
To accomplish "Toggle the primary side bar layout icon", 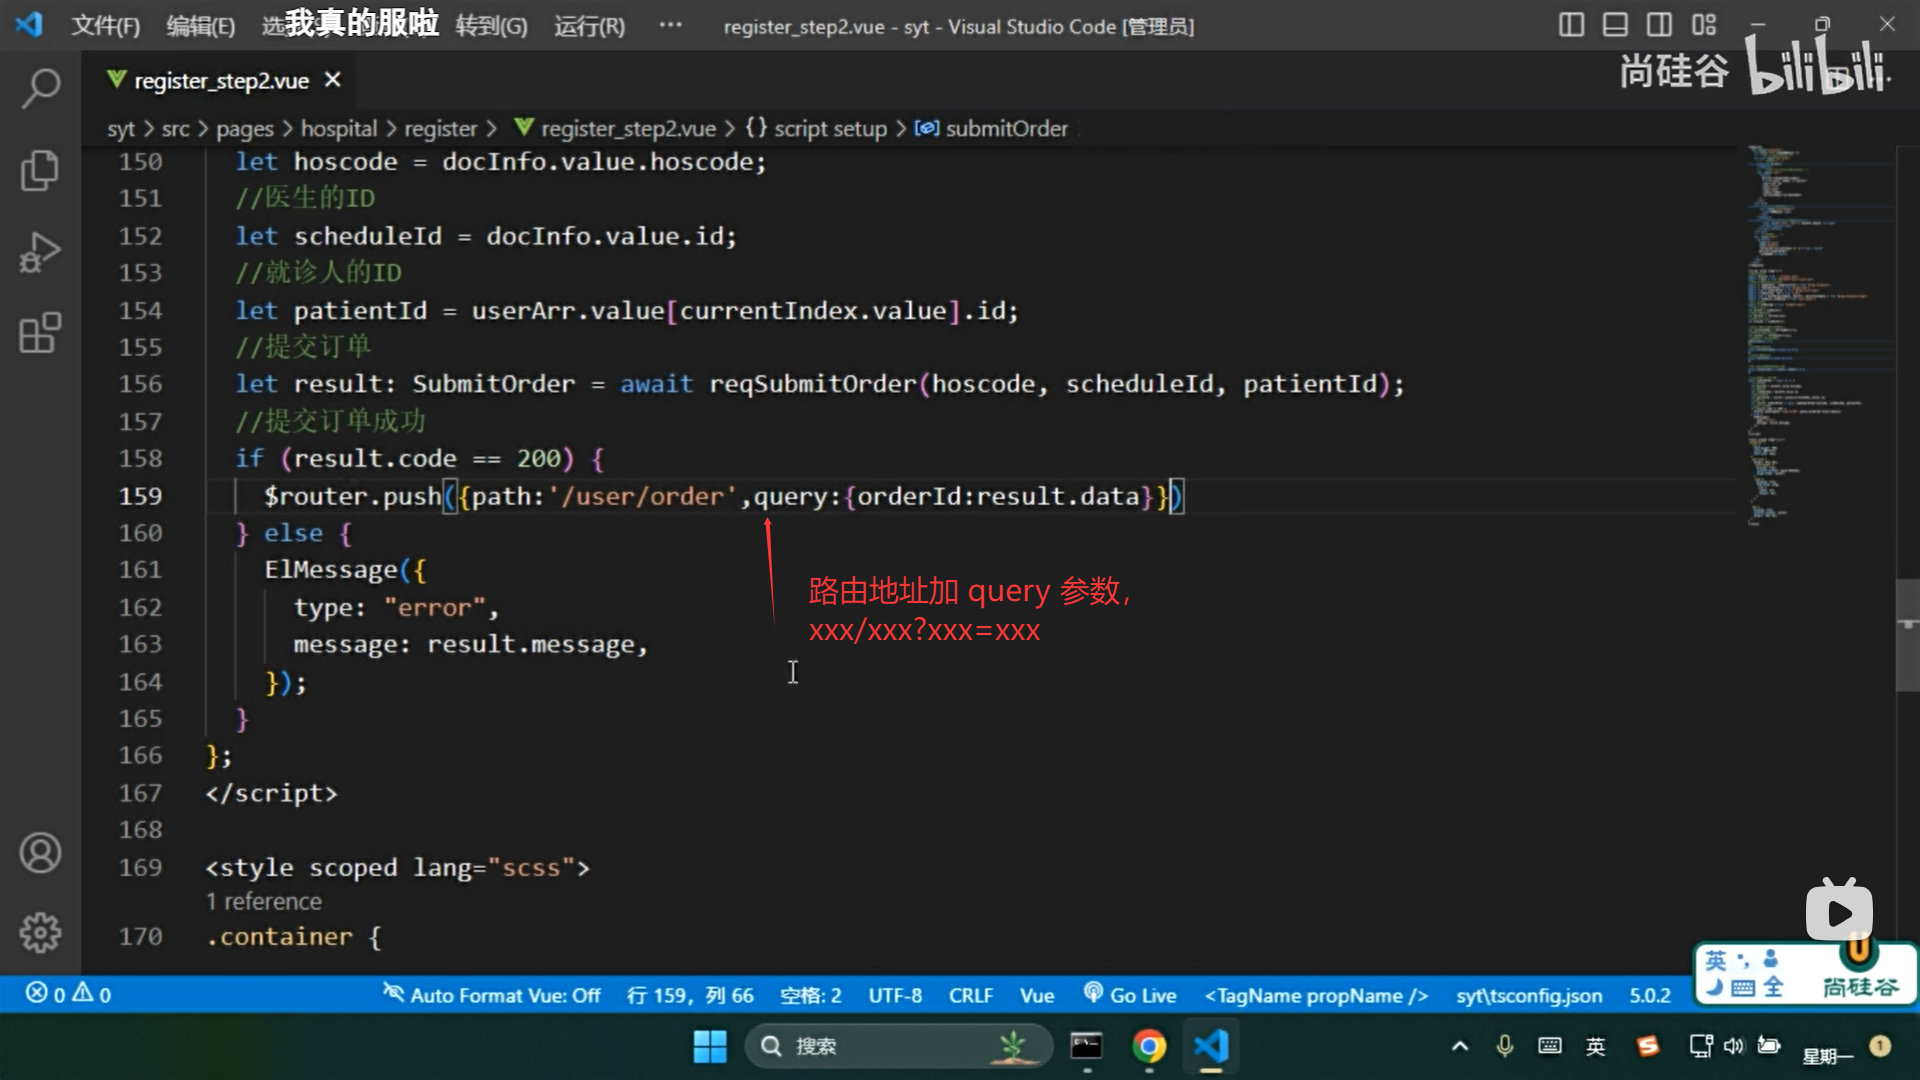I will click(1571, 25).
